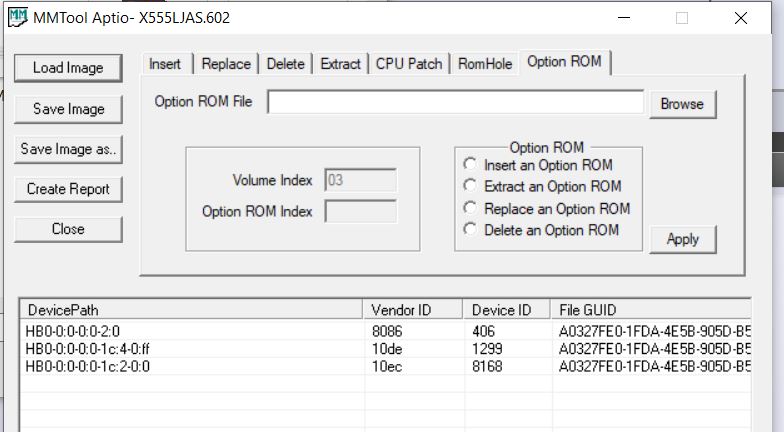The width and height of the screenshot is (784, 432).
Task: Click the DevicePath column header
Action: tap(190, 310)
